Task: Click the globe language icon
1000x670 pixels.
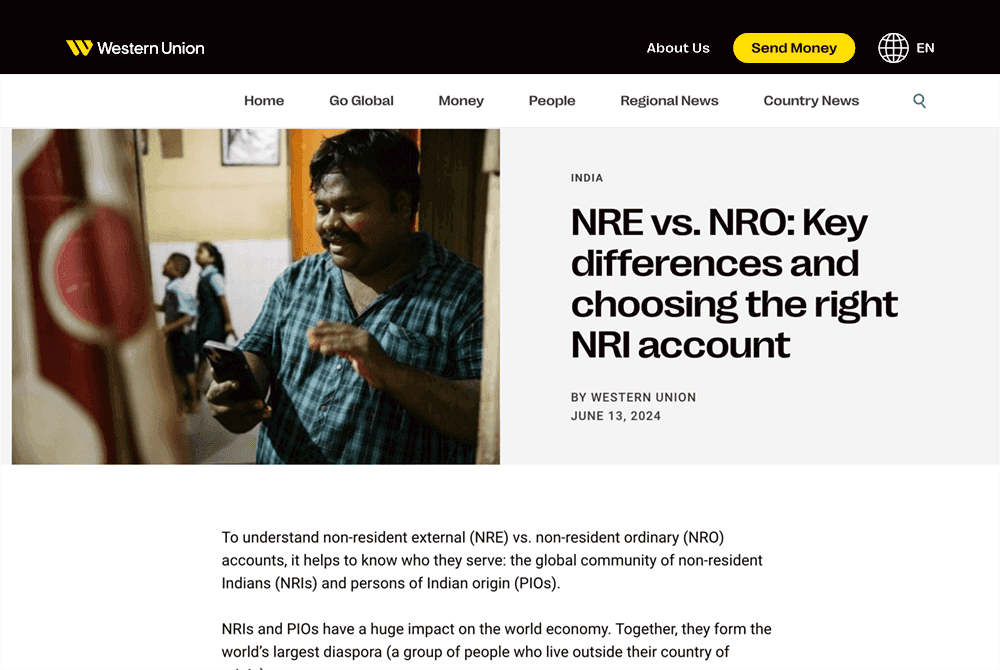Action: 893,48
